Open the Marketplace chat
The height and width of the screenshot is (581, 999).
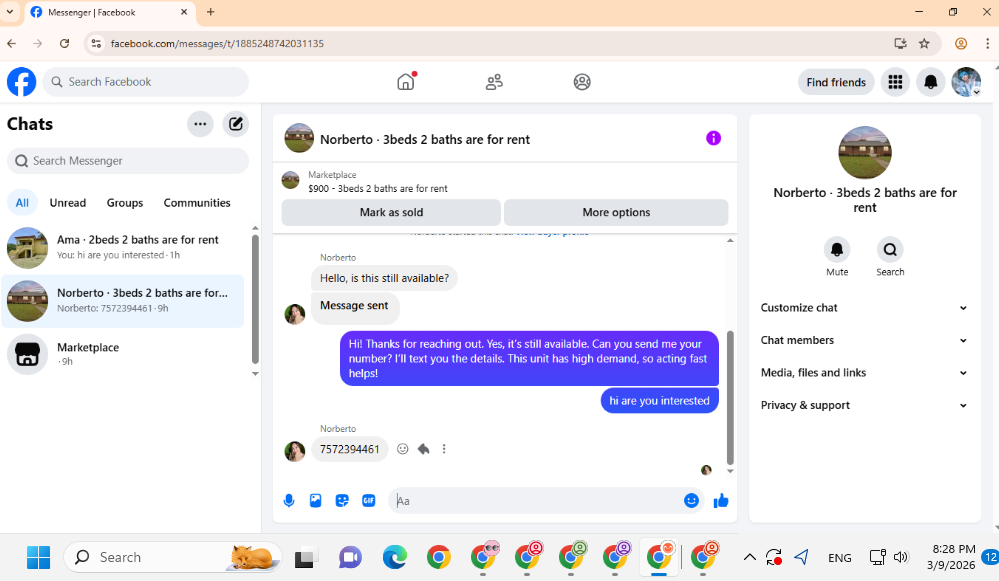click(123, 354)
